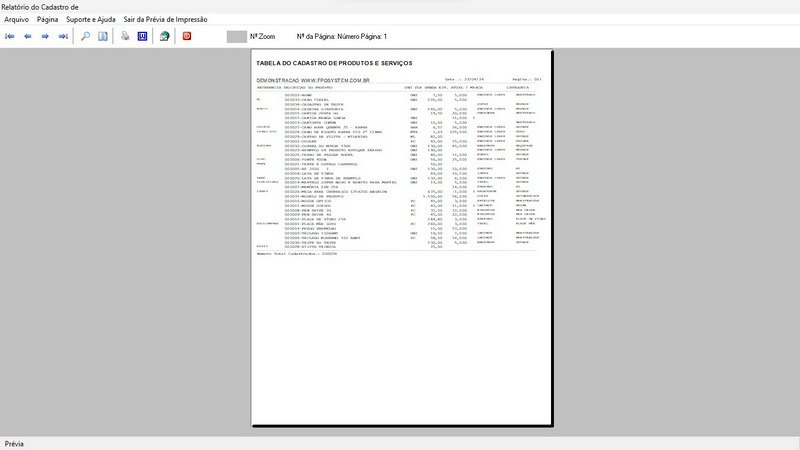
Task: Click the red exit preview icon
Action: click(x=187, y=36)
